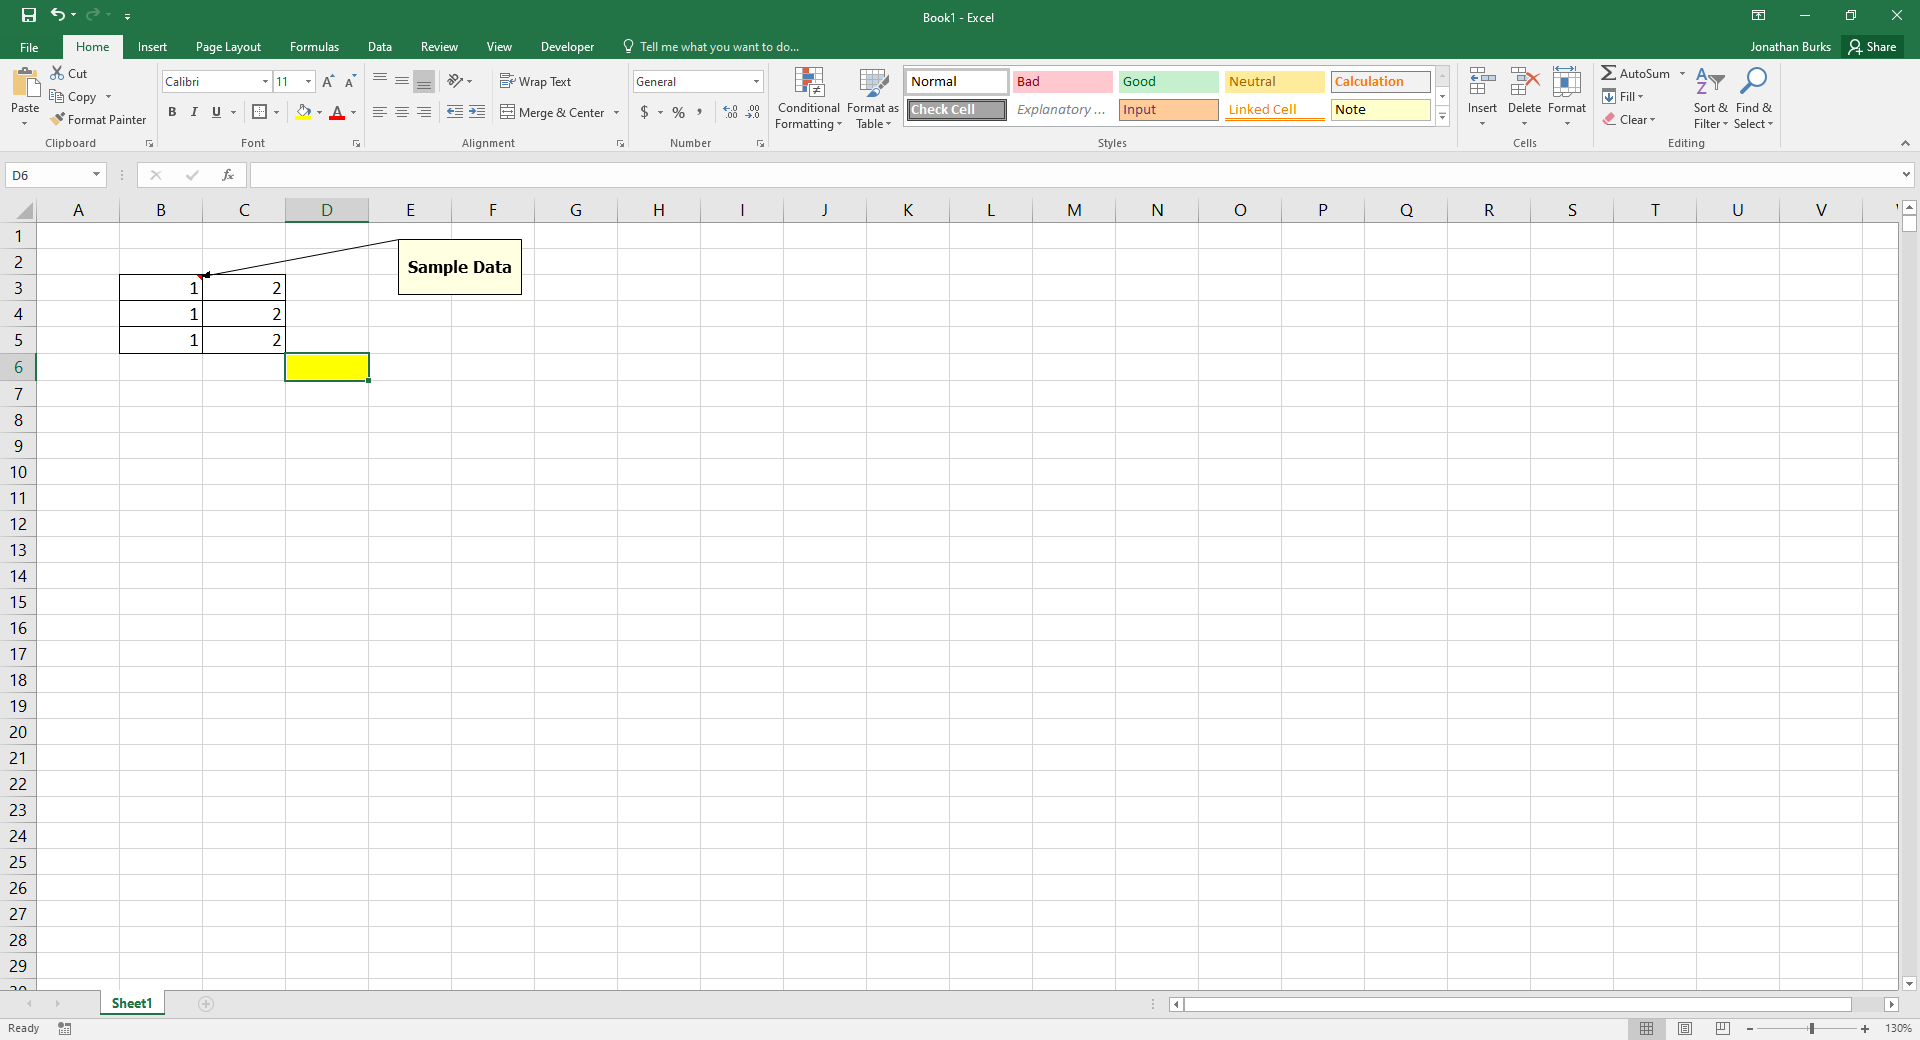Apply Comma Style number format
This screenshot has width=1920, height=1040.
click(x=700, y=112)
